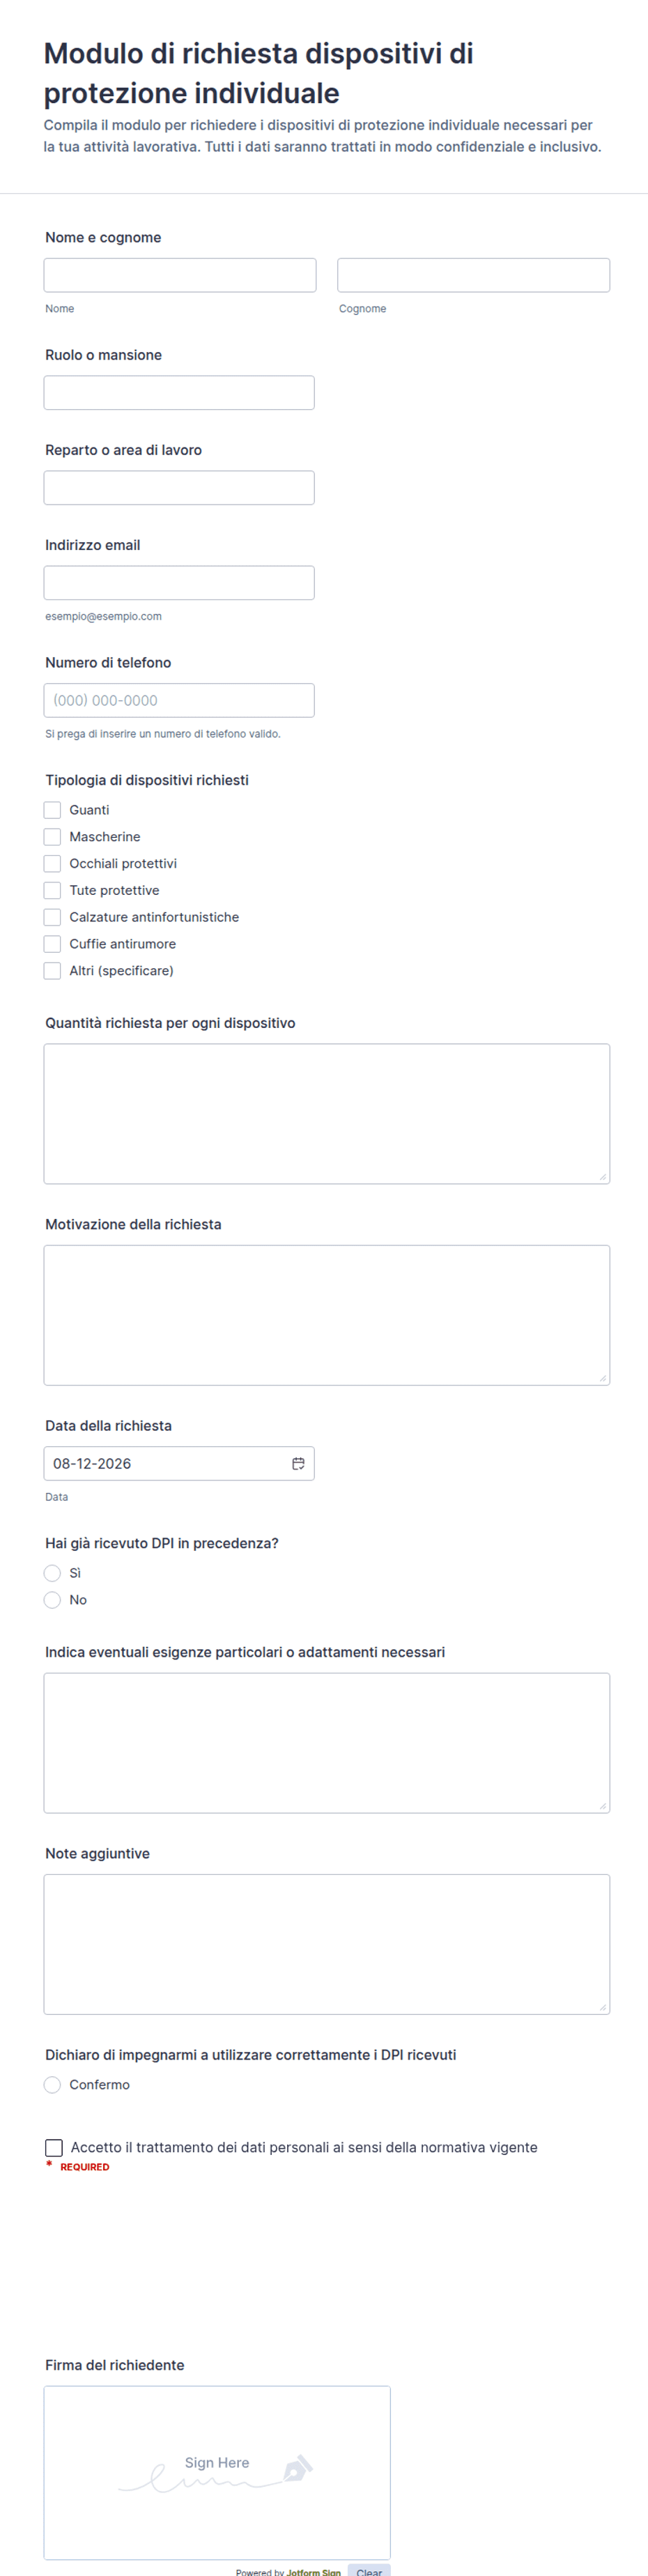Enable Tute protettive checkbox

52,891
